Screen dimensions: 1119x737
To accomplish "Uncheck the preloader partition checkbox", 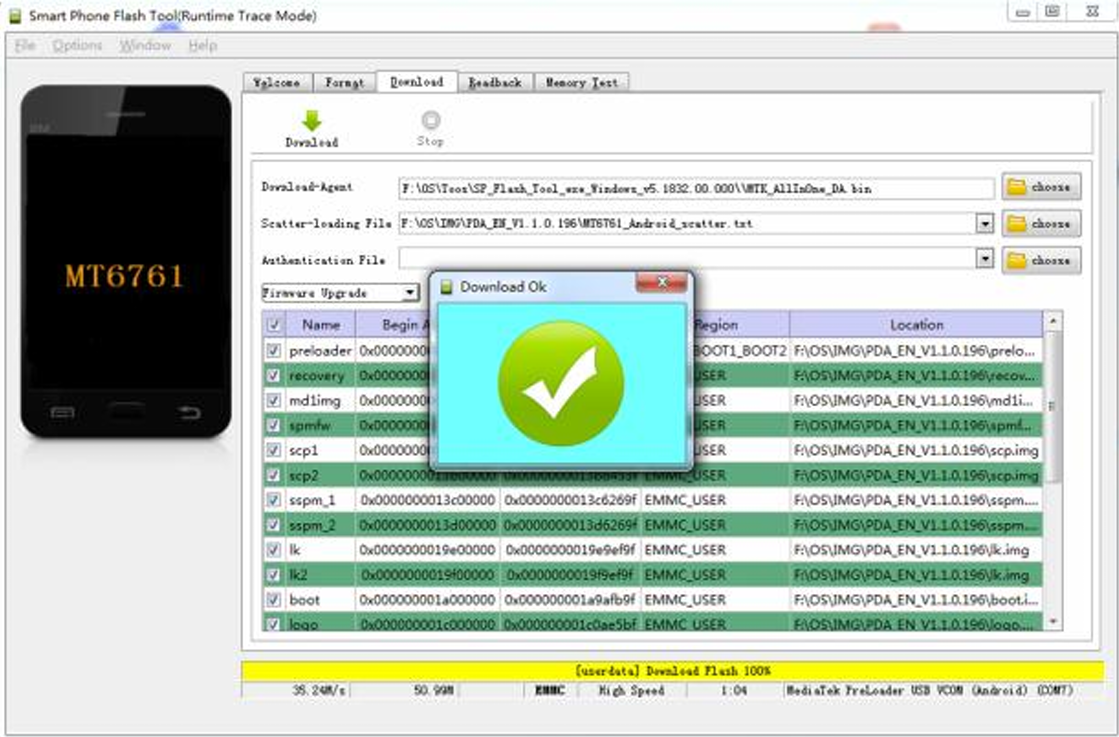I will point(273,350).
